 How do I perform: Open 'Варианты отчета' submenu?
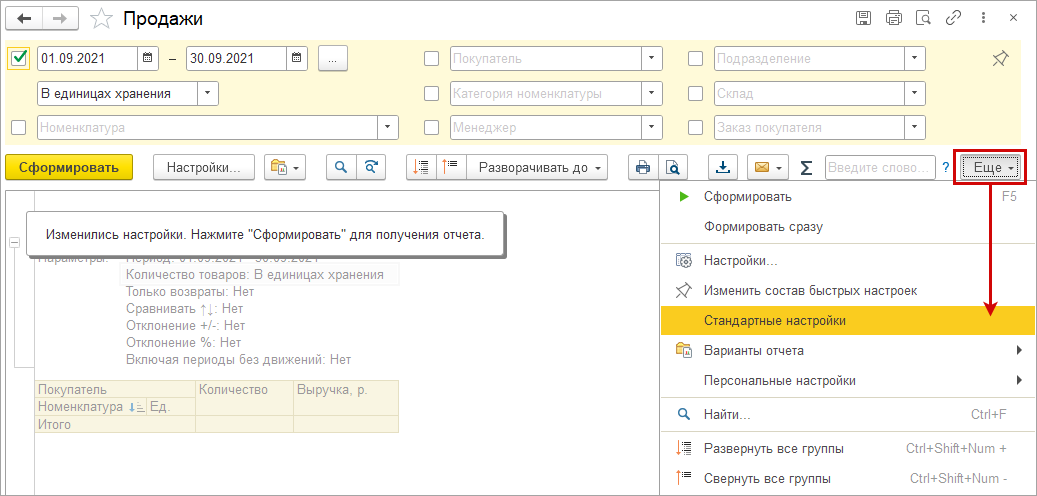pyautogui.click(x=753, y=351)
